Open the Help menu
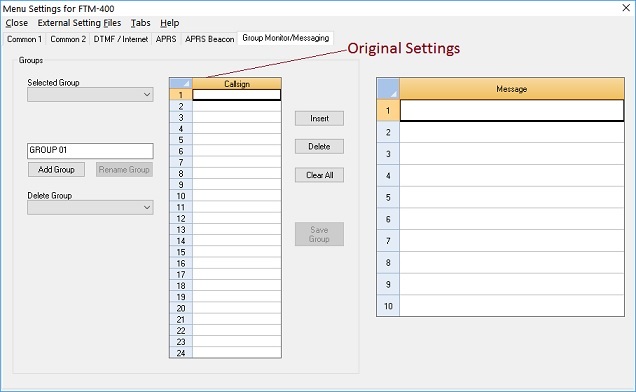Screen dimensions: 636x392 pos(170,23)
